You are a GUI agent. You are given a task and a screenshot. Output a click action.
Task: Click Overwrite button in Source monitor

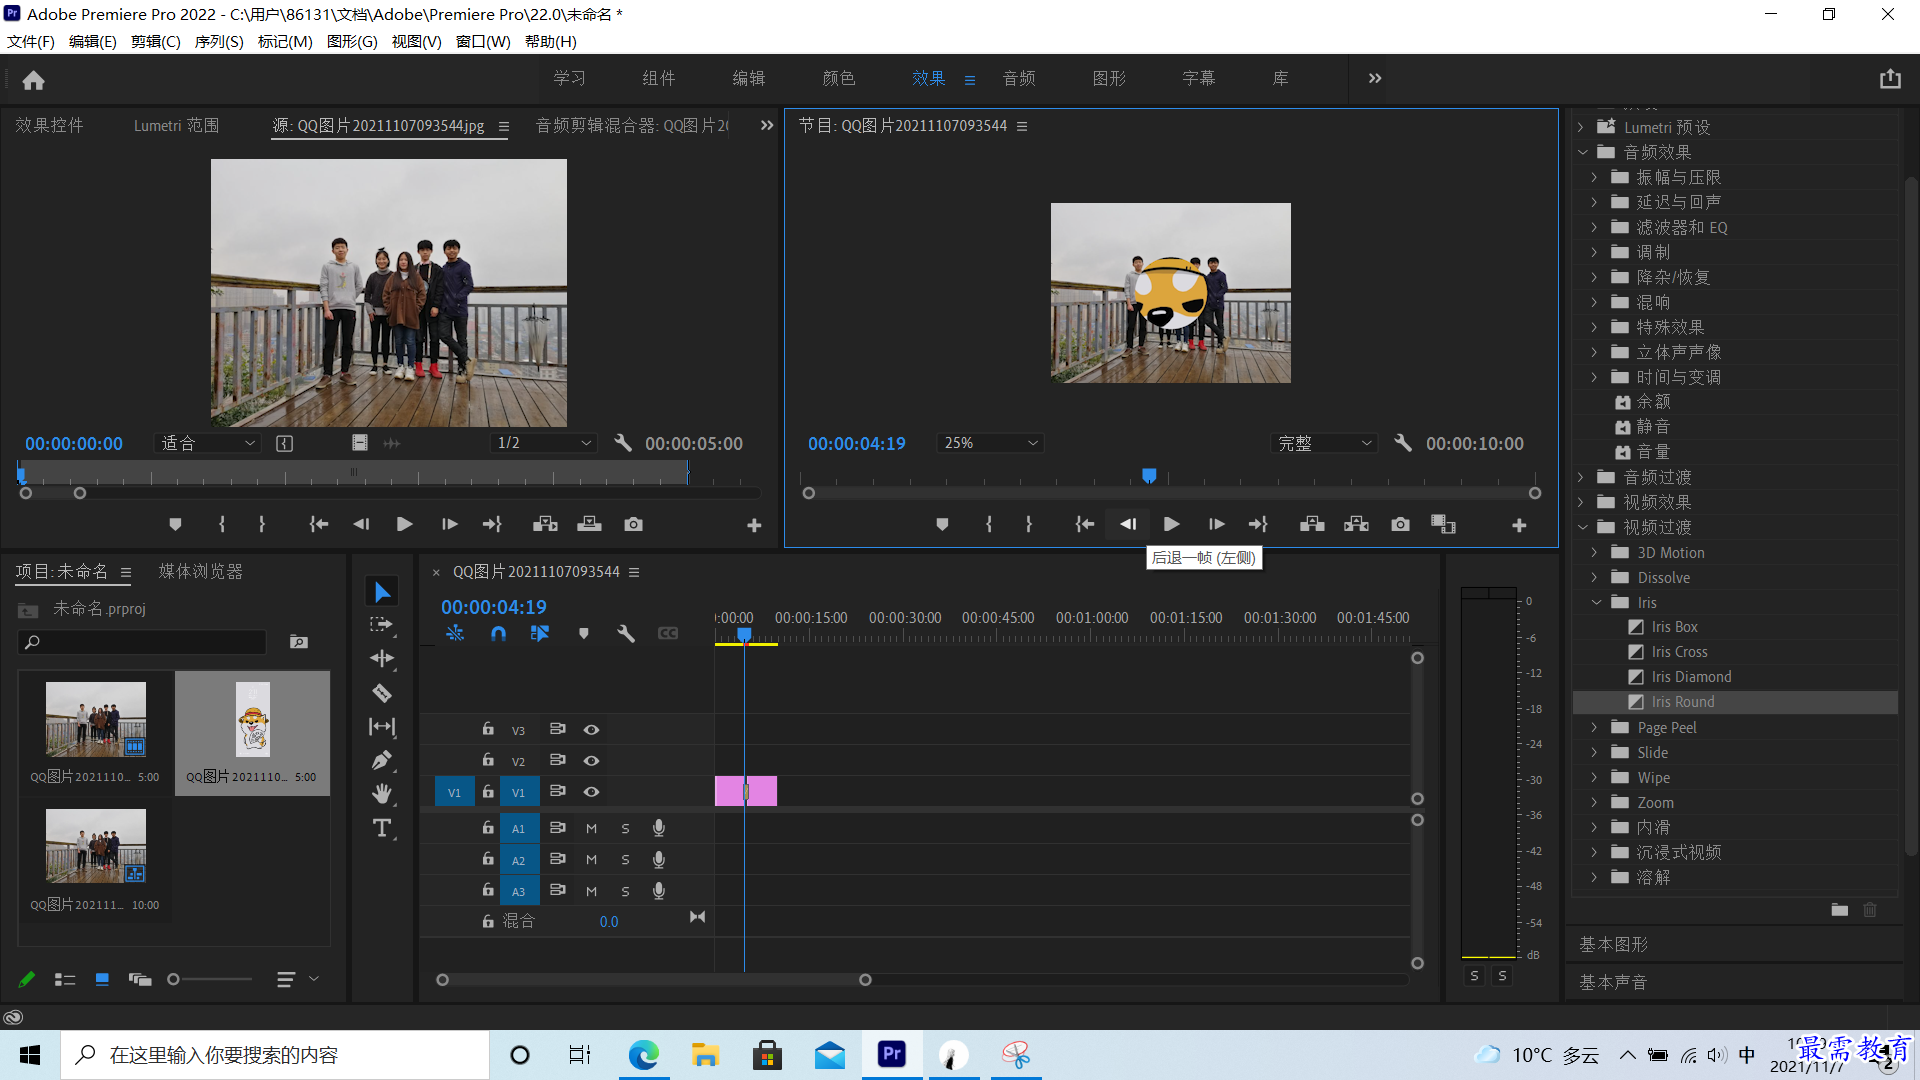click(x=589, y=524)
